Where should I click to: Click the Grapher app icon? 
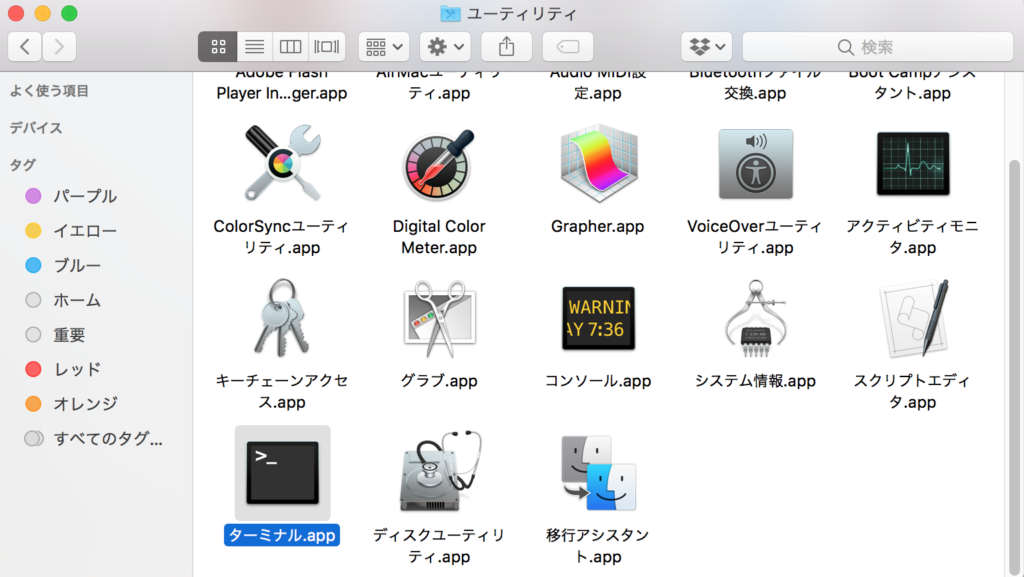point(598,164)
